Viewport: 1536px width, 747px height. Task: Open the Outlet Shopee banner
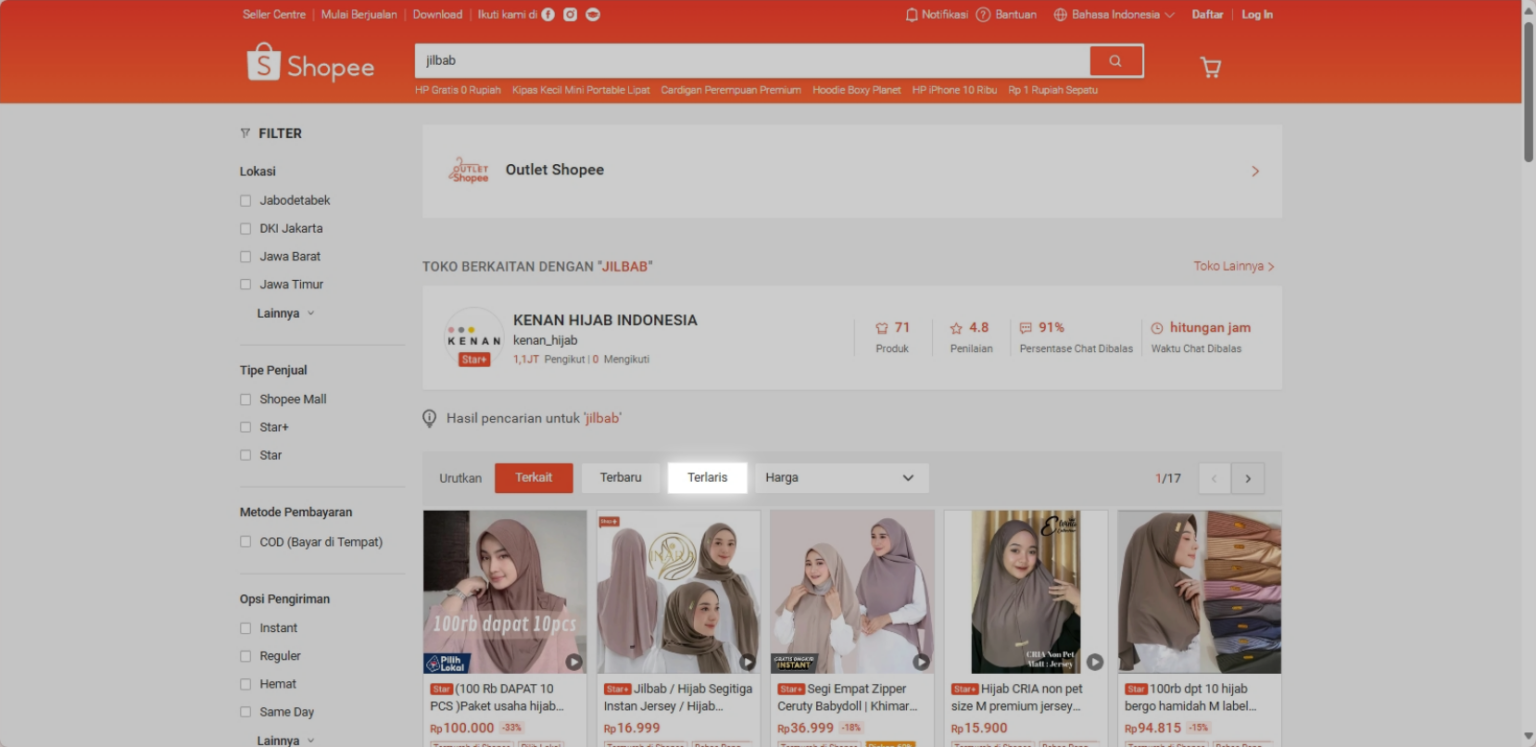point(851,170)
